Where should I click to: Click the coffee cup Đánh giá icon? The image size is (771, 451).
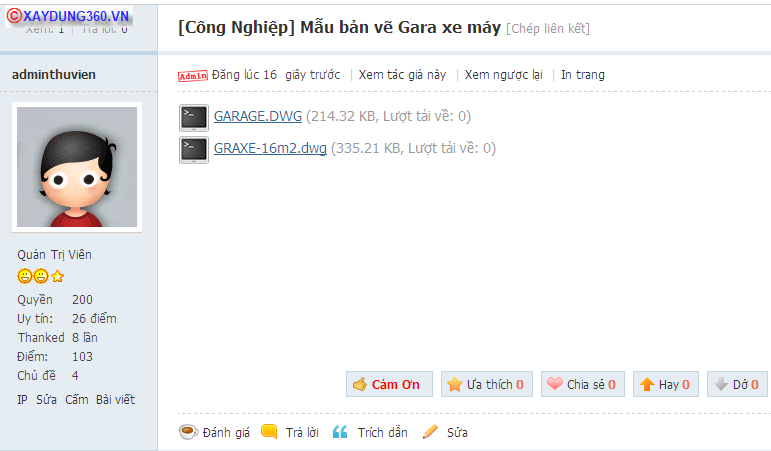pos(188,432)
